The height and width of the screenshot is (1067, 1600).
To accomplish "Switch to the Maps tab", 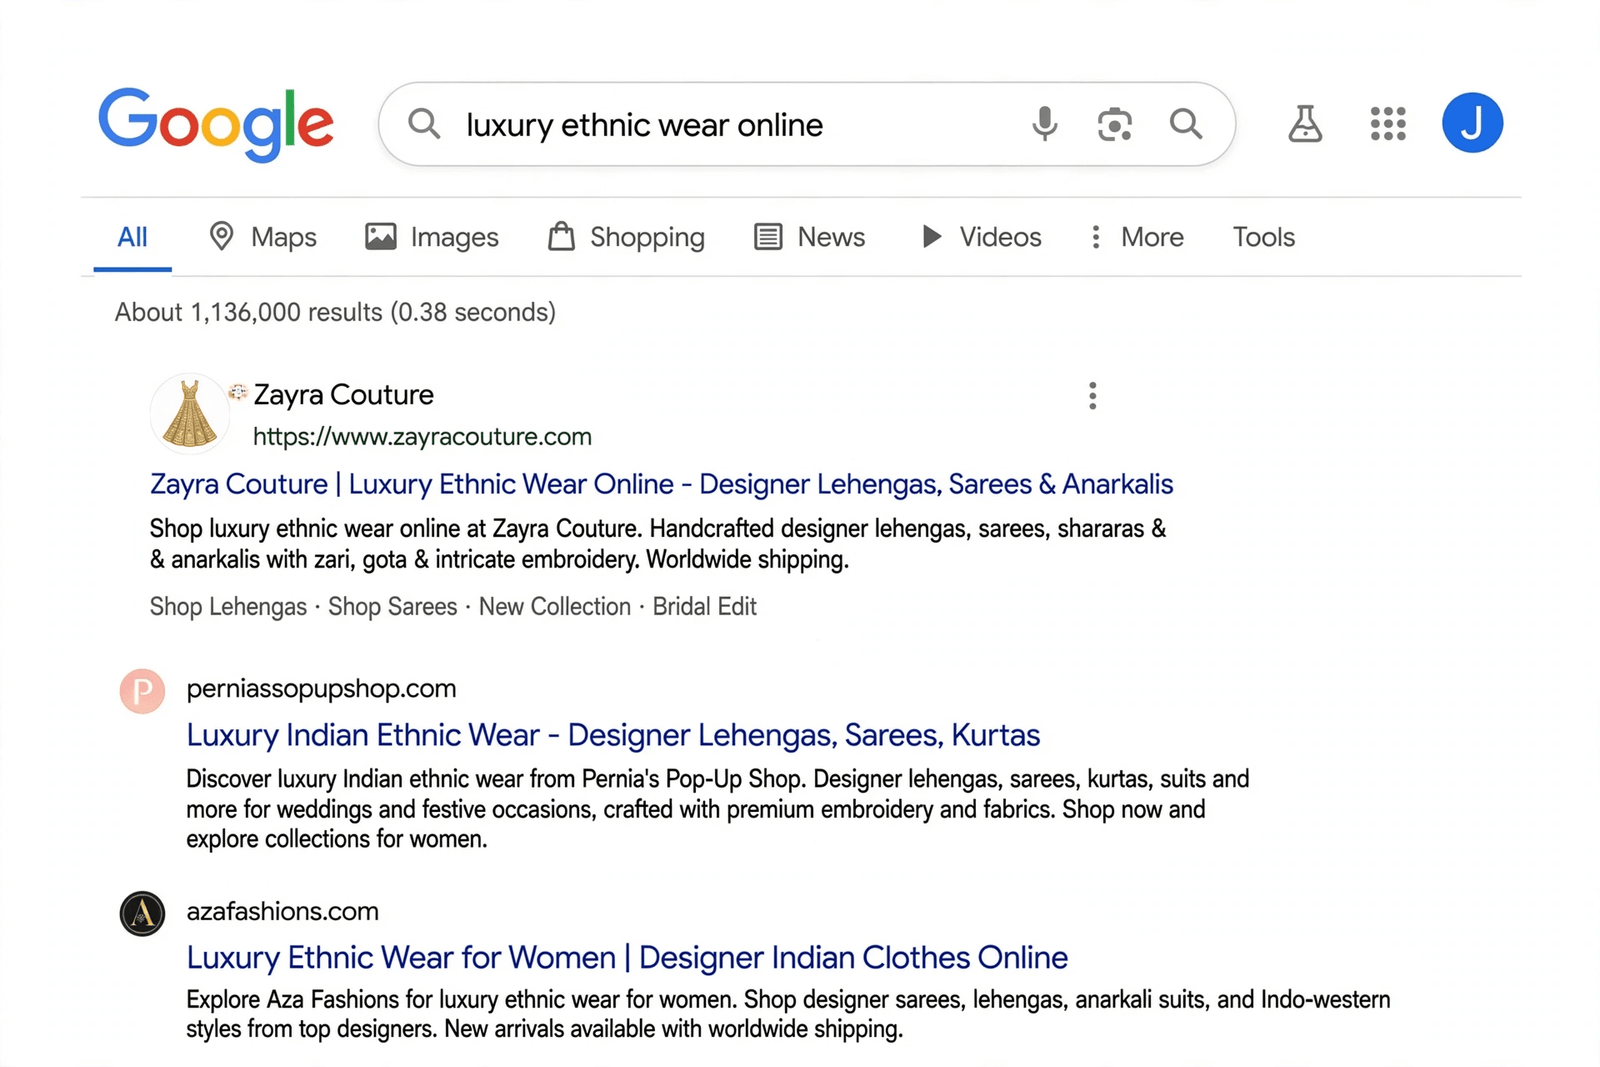I will 263,237.
